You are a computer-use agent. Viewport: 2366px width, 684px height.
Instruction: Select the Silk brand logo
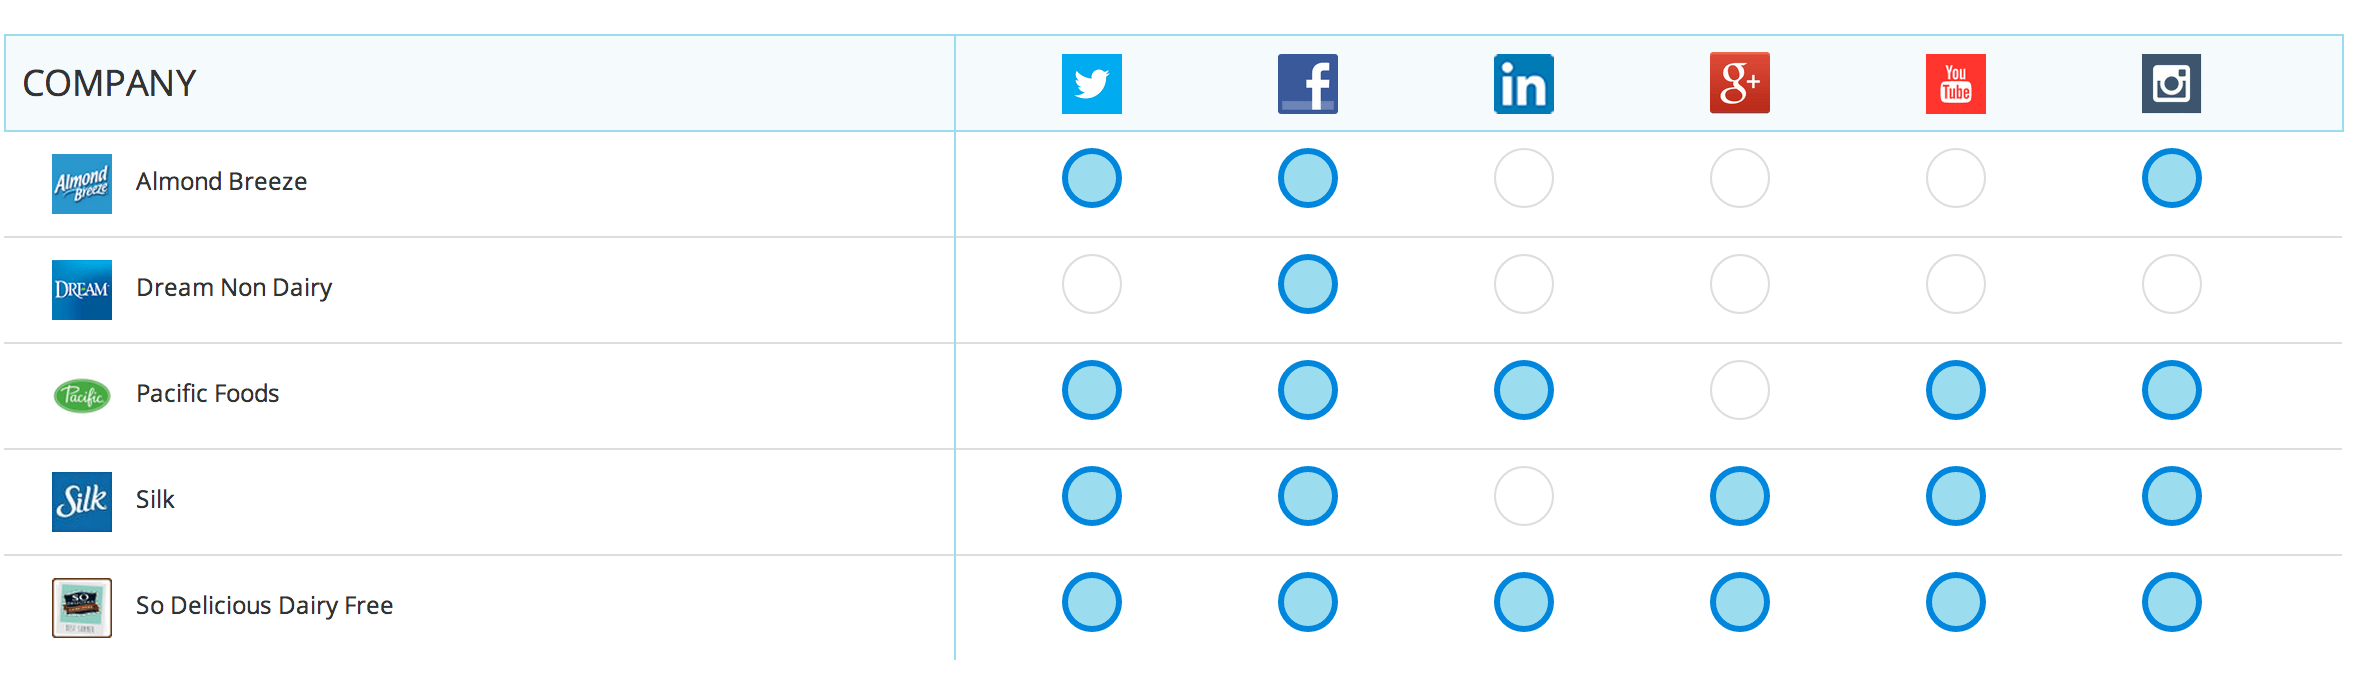click(x=82, y=502)
